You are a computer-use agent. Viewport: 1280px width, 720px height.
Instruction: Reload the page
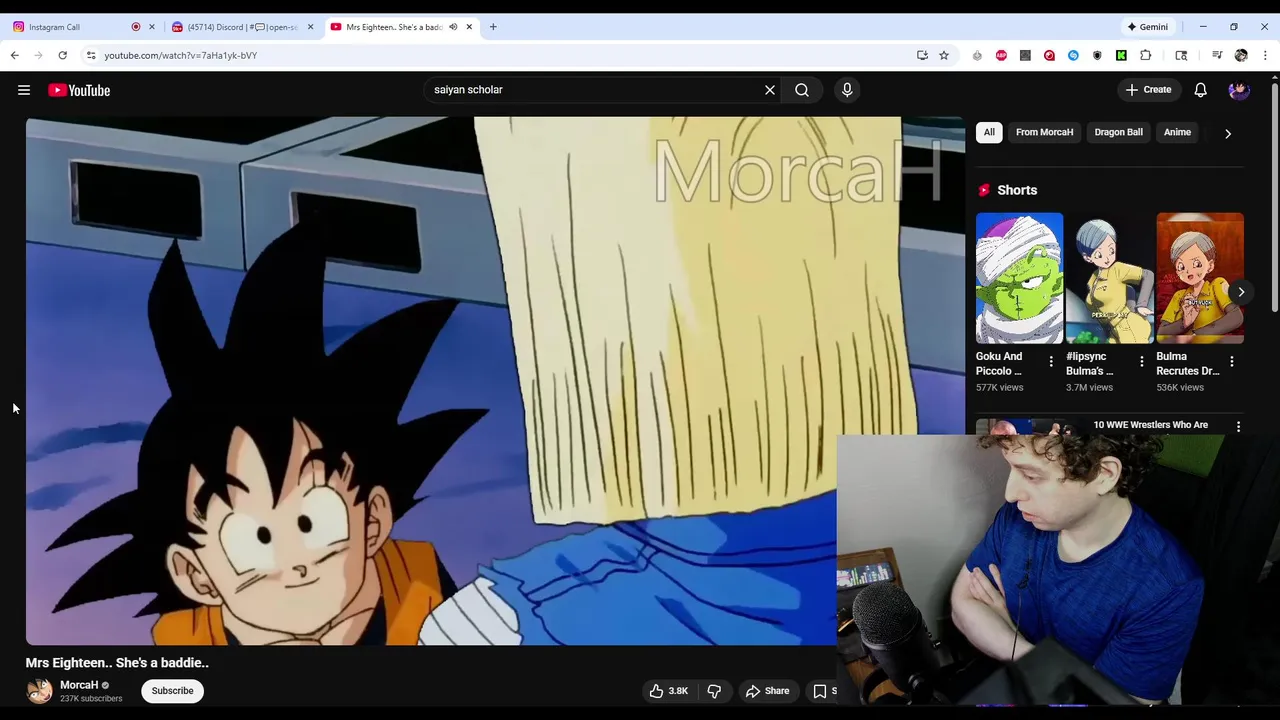click(62, 55)
